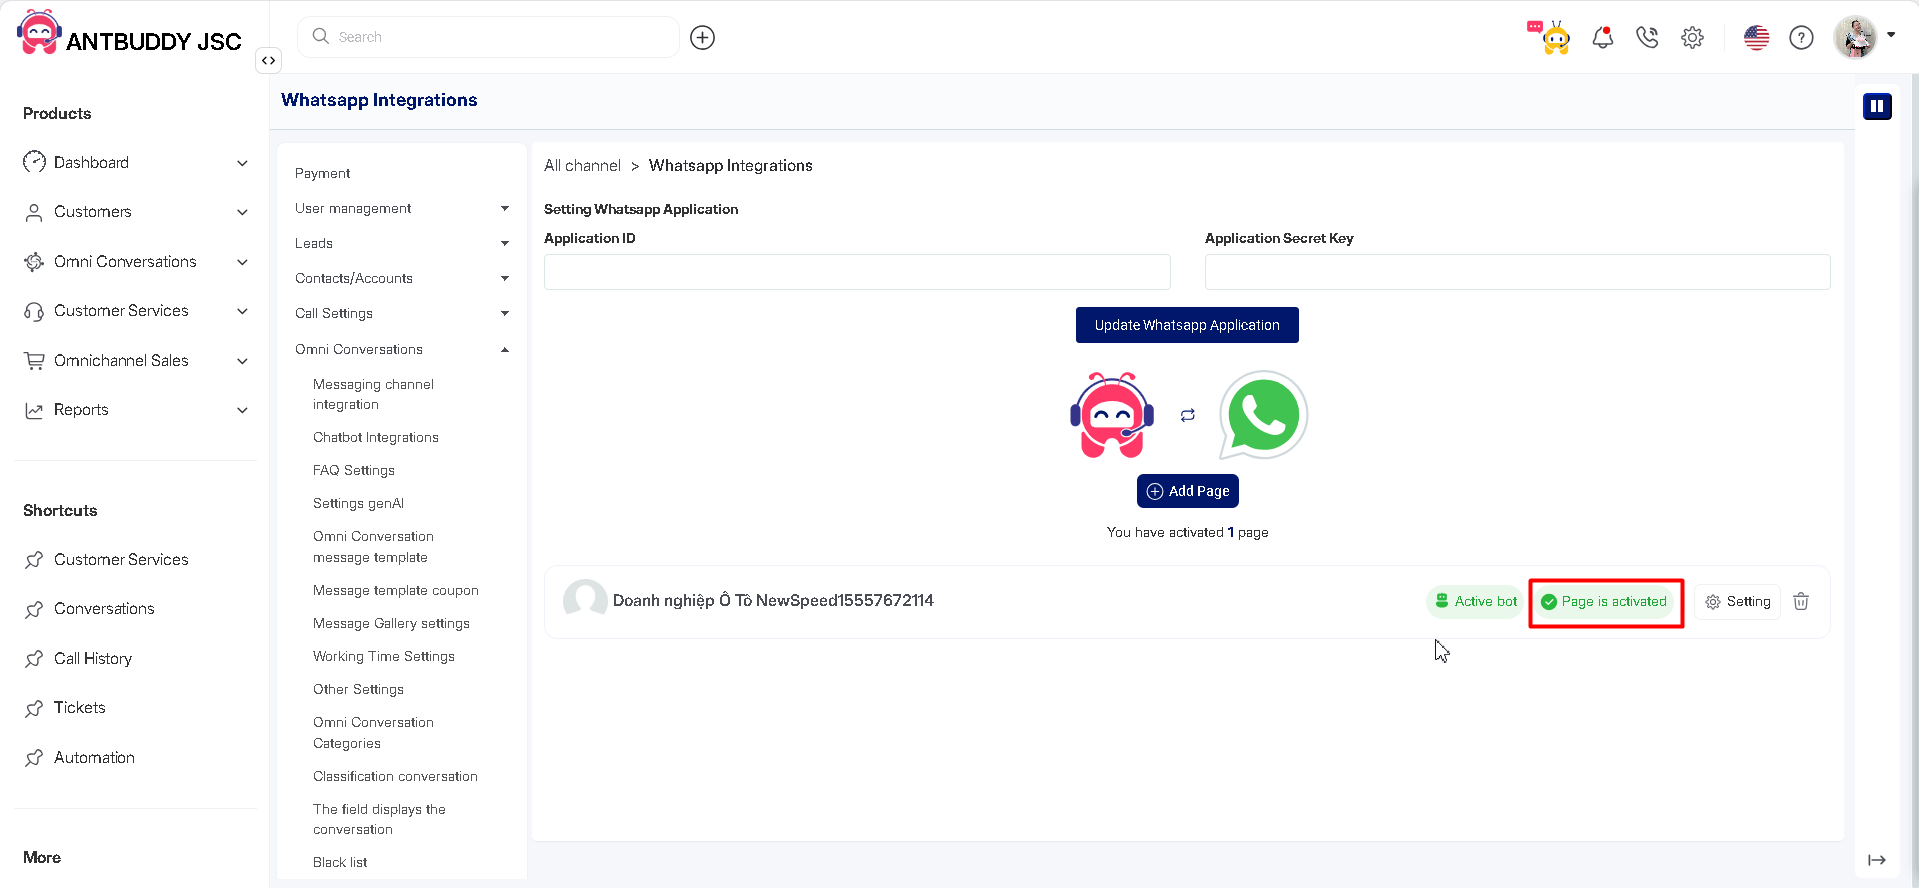Click the search magnifier icon
The width and height of the screenshot is (1919, 888).
click(321, 36)
